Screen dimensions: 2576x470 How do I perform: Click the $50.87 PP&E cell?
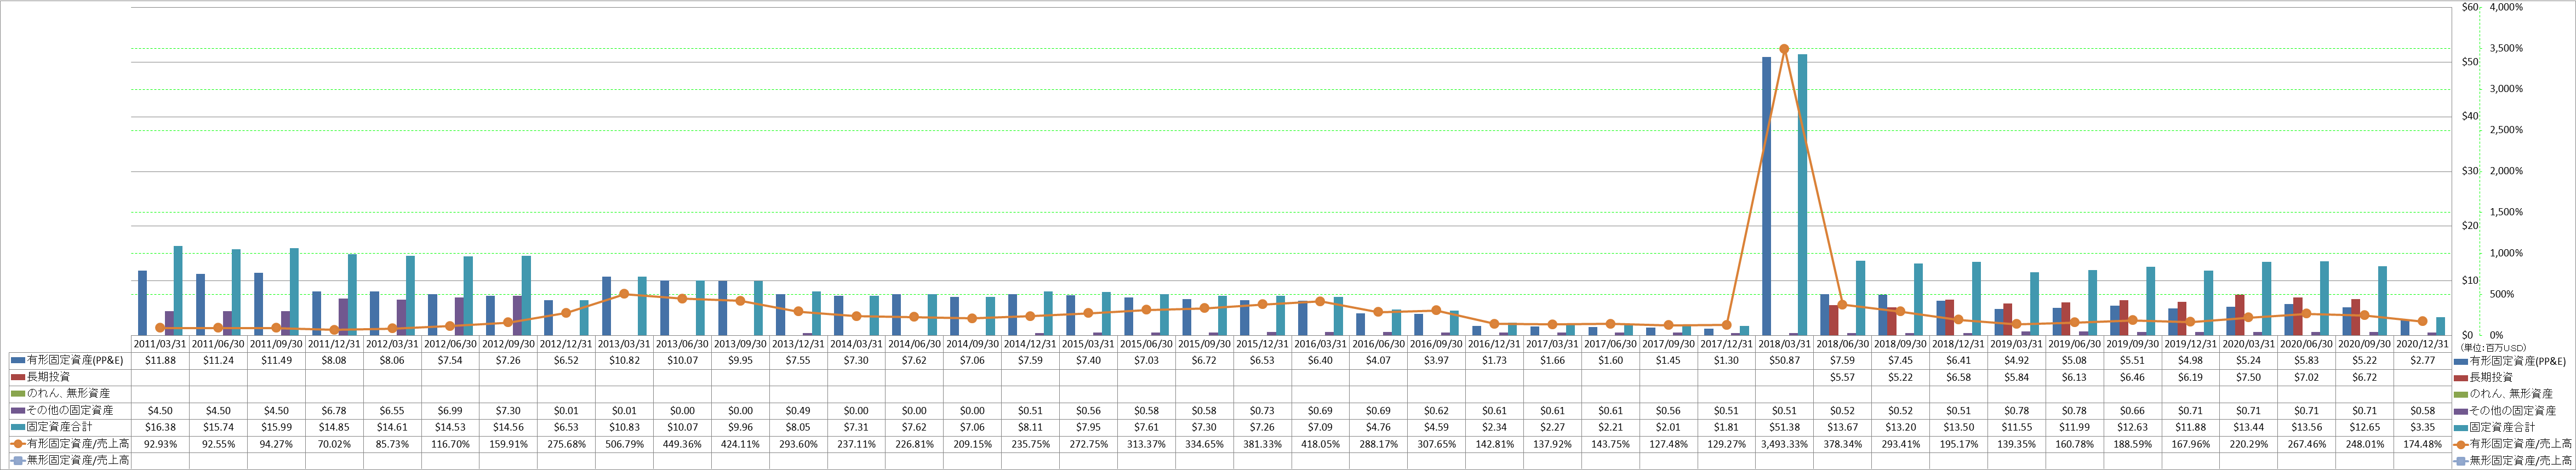1784,361
